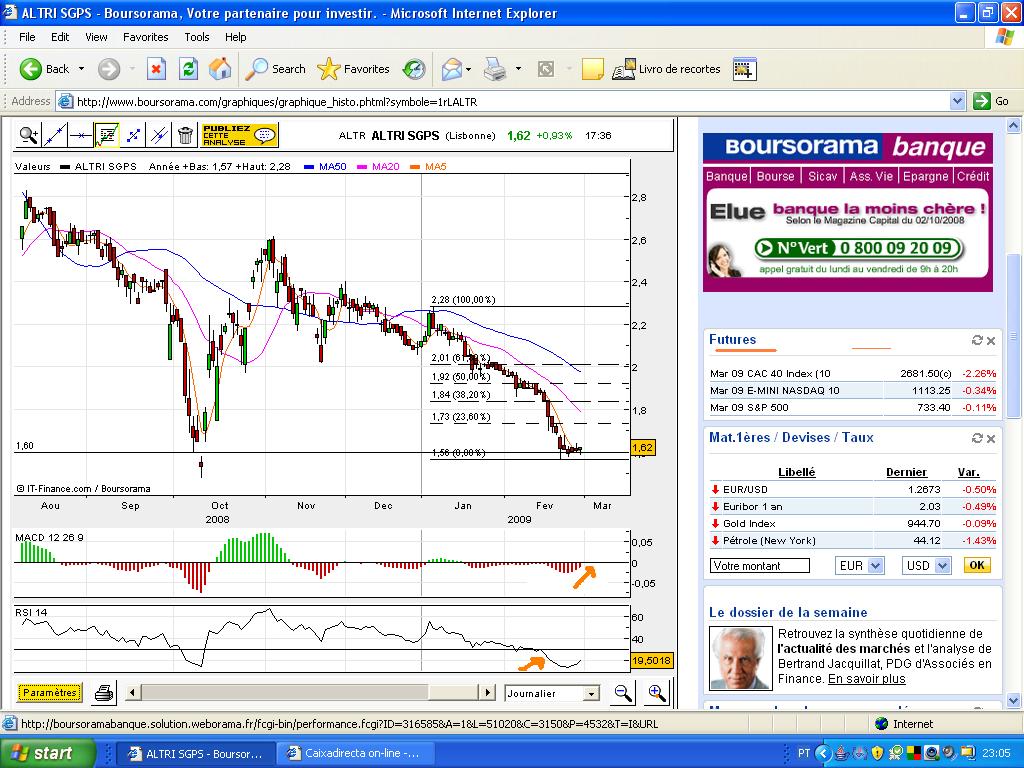Screen dimensions: 1024x768
Task: Select the trend line drawing tool
Action: click(x=54, y=135)
